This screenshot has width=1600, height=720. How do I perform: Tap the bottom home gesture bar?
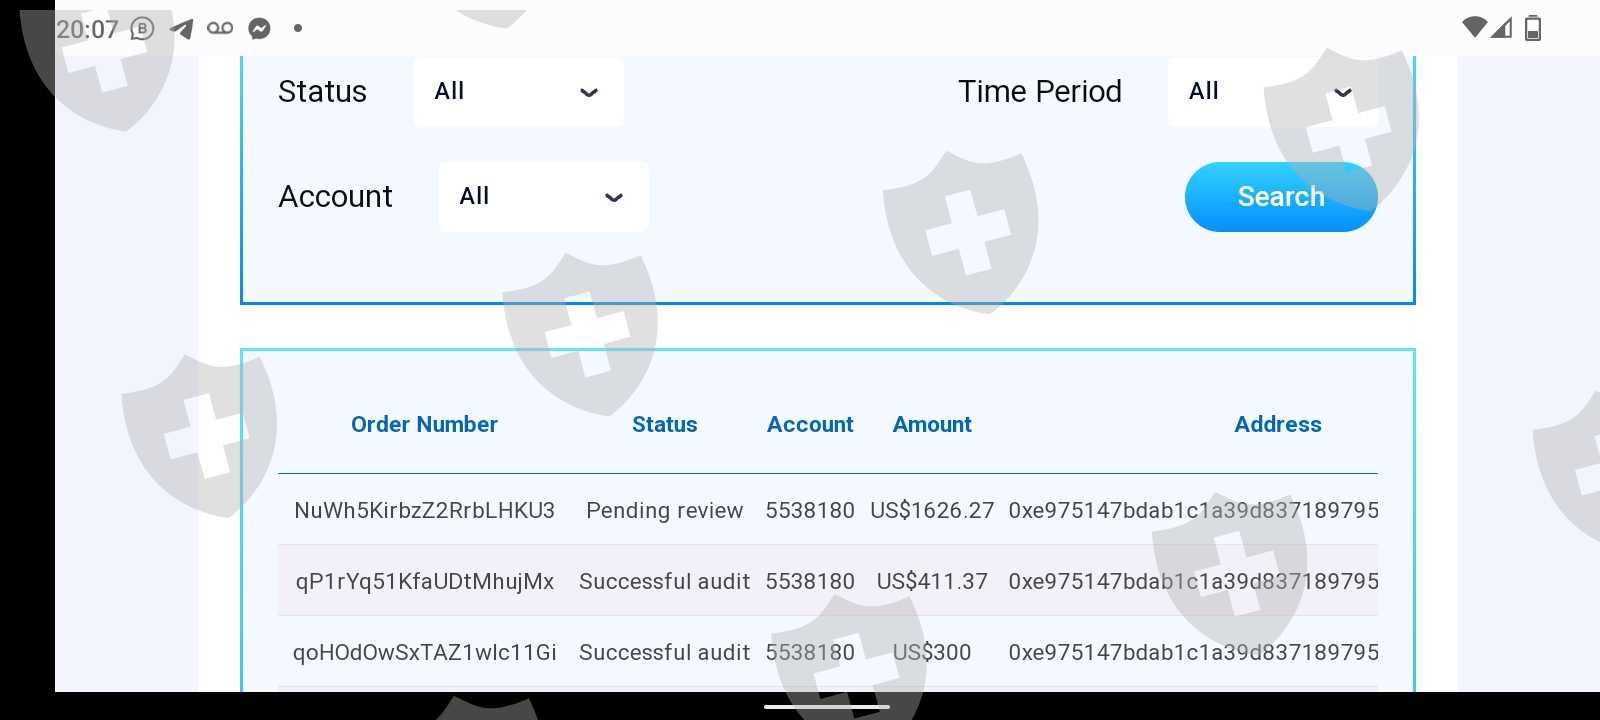[x=826, y=706]
